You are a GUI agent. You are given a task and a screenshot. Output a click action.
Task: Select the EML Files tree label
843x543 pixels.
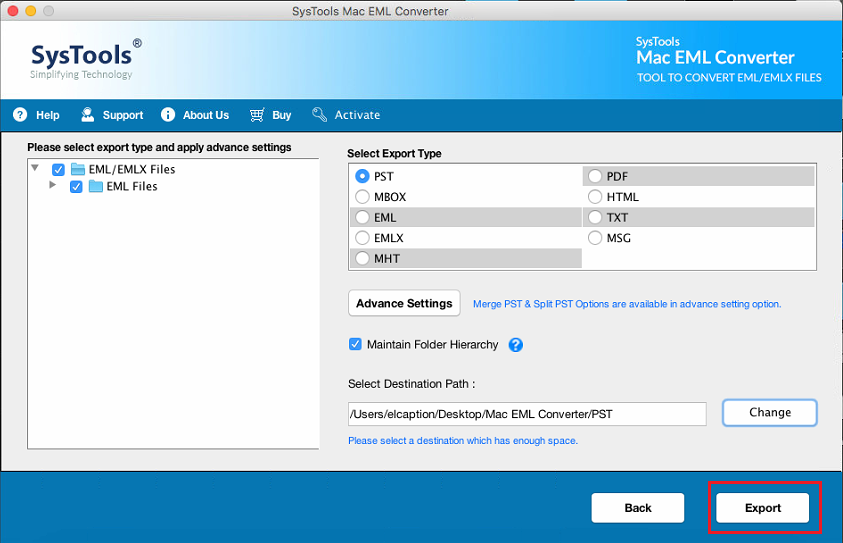point(132,186)
